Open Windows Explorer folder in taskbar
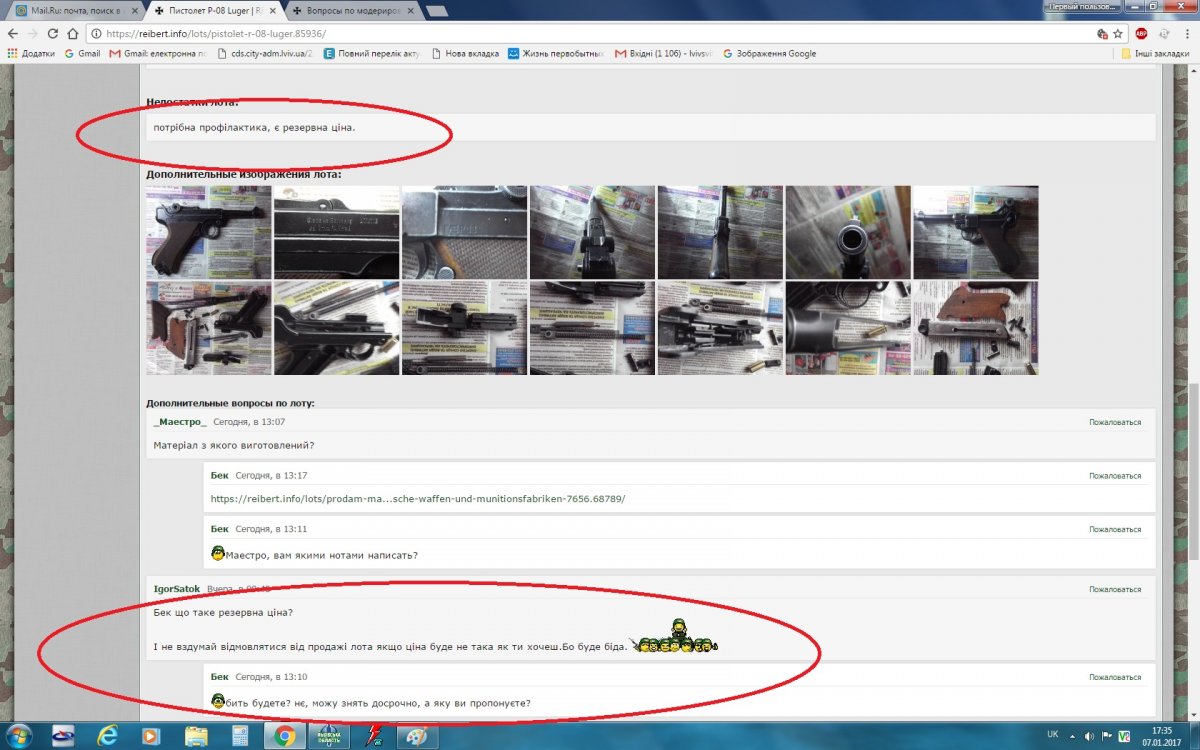This screenshot has height=750, width=1200. tap(196, 737)
